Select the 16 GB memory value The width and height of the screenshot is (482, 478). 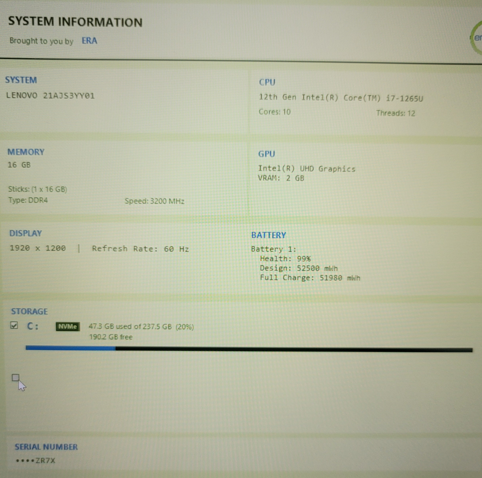click(19, 165)
